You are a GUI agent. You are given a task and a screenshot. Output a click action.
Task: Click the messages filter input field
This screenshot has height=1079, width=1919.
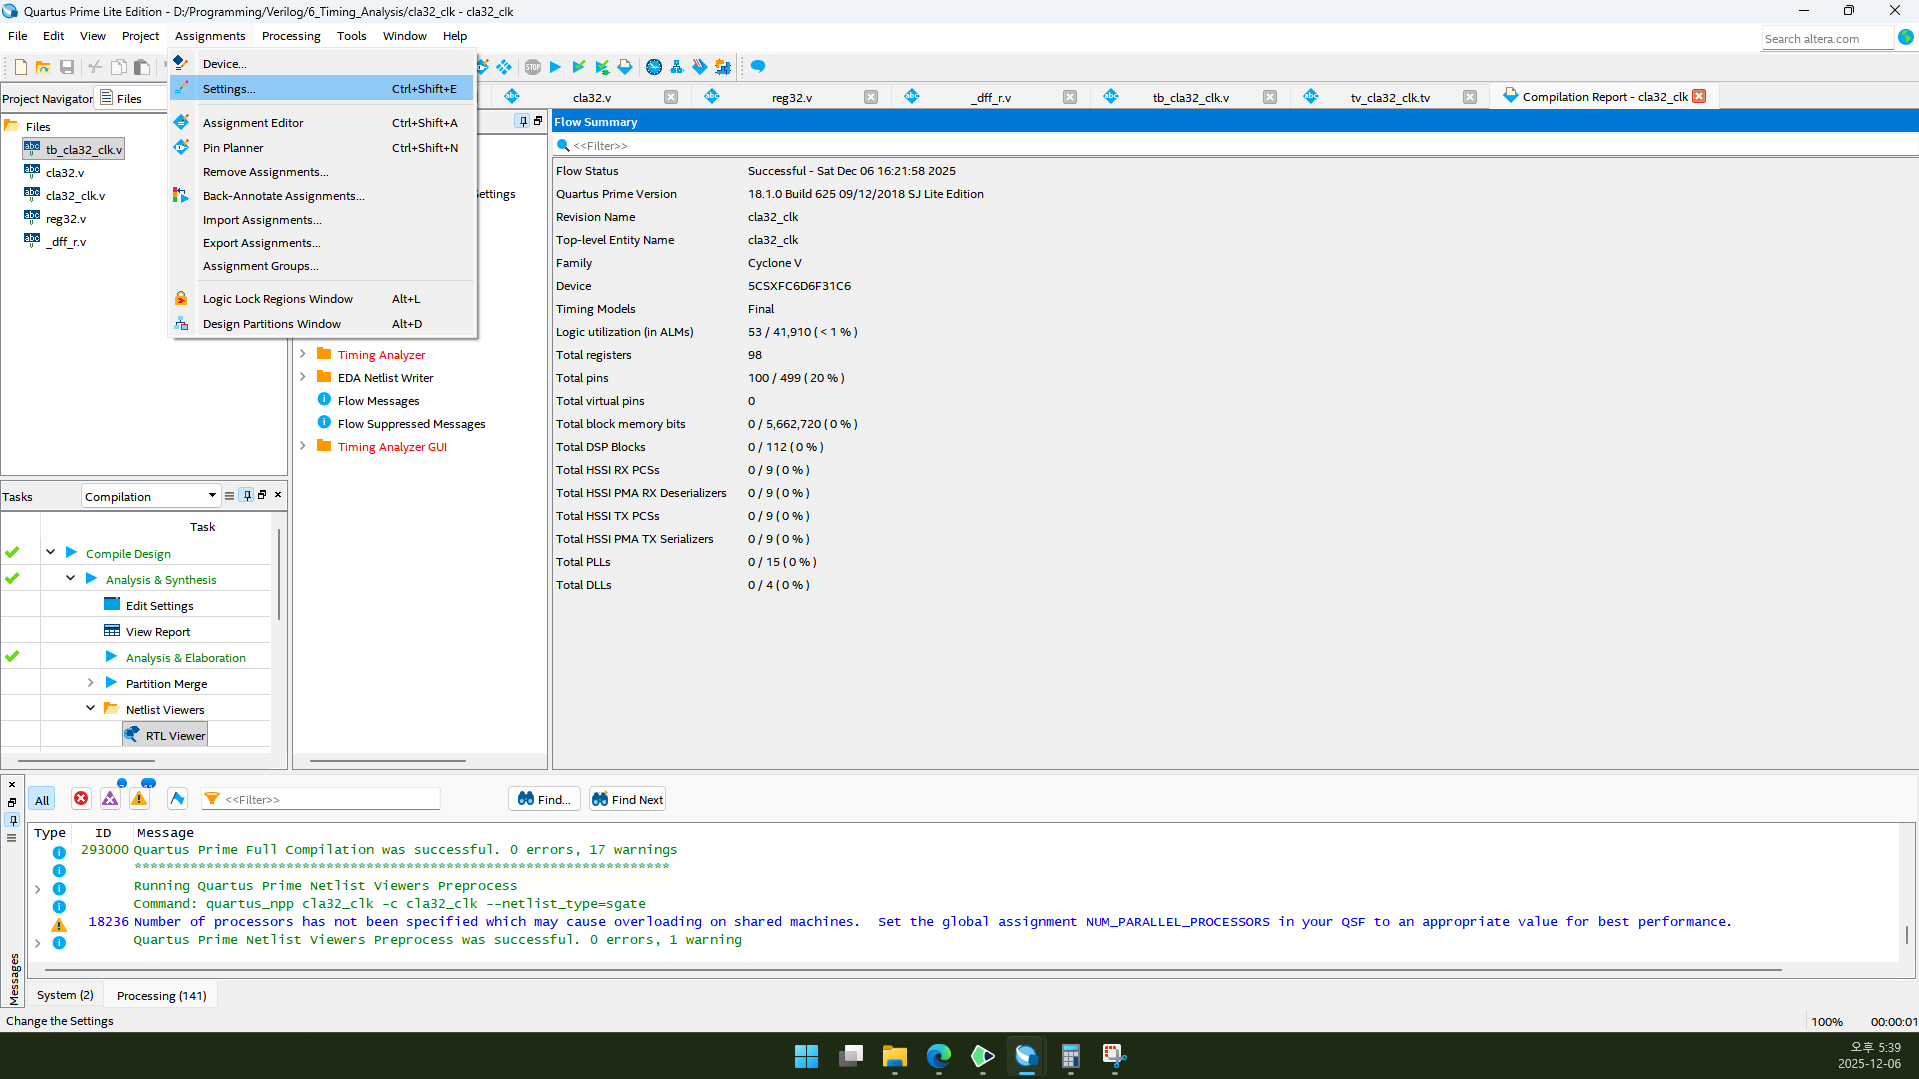(x=330, y=800)
